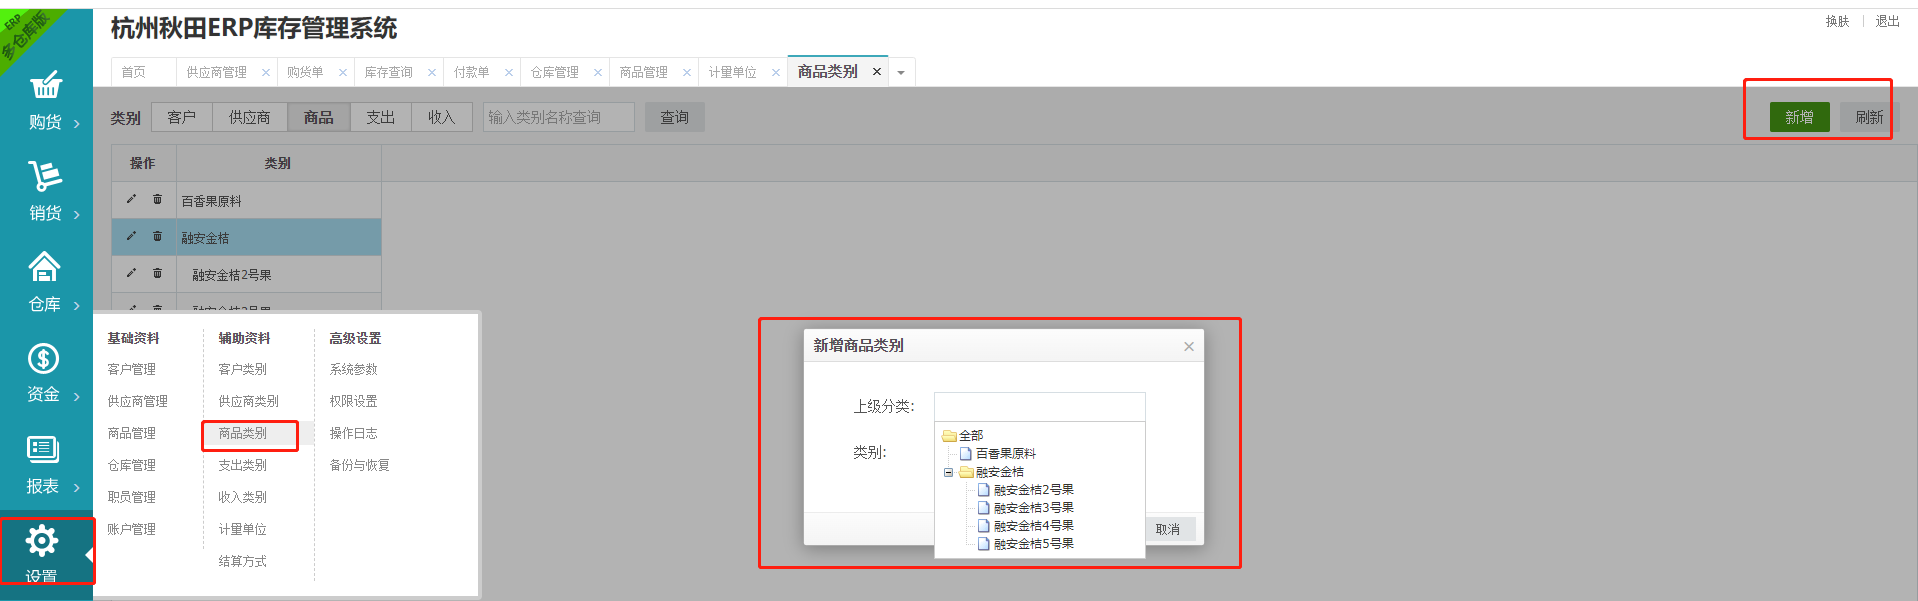Focus the 输入类别名称查询 search field
The height and width of the screenshot is (601, 1918).
(x=558, y=117)
